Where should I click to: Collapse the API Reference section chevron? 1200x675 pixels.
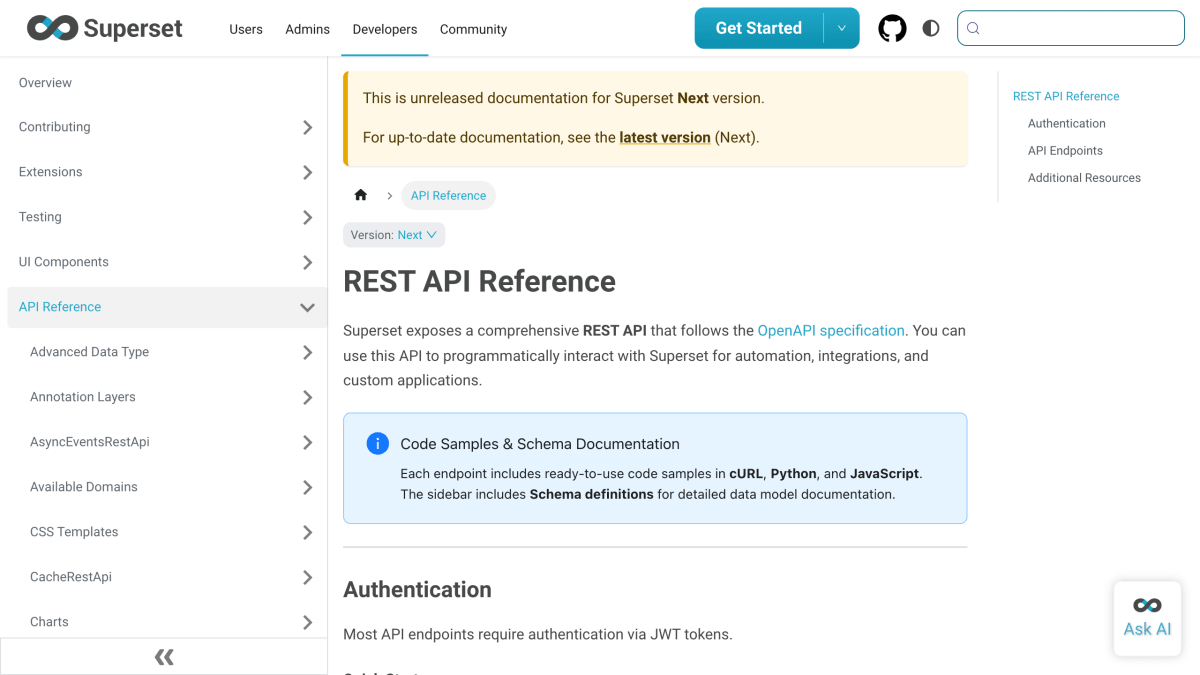point(307,307)
